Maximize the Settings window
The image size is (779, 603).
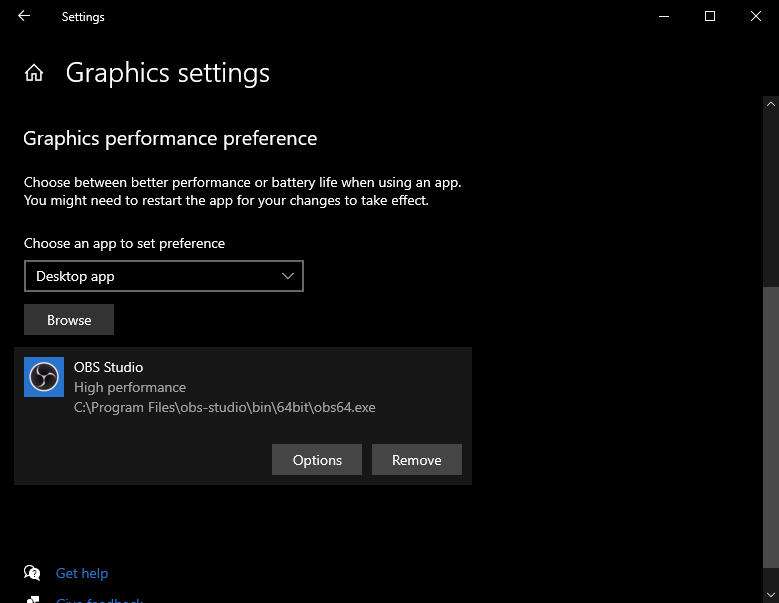pos(710,16)
